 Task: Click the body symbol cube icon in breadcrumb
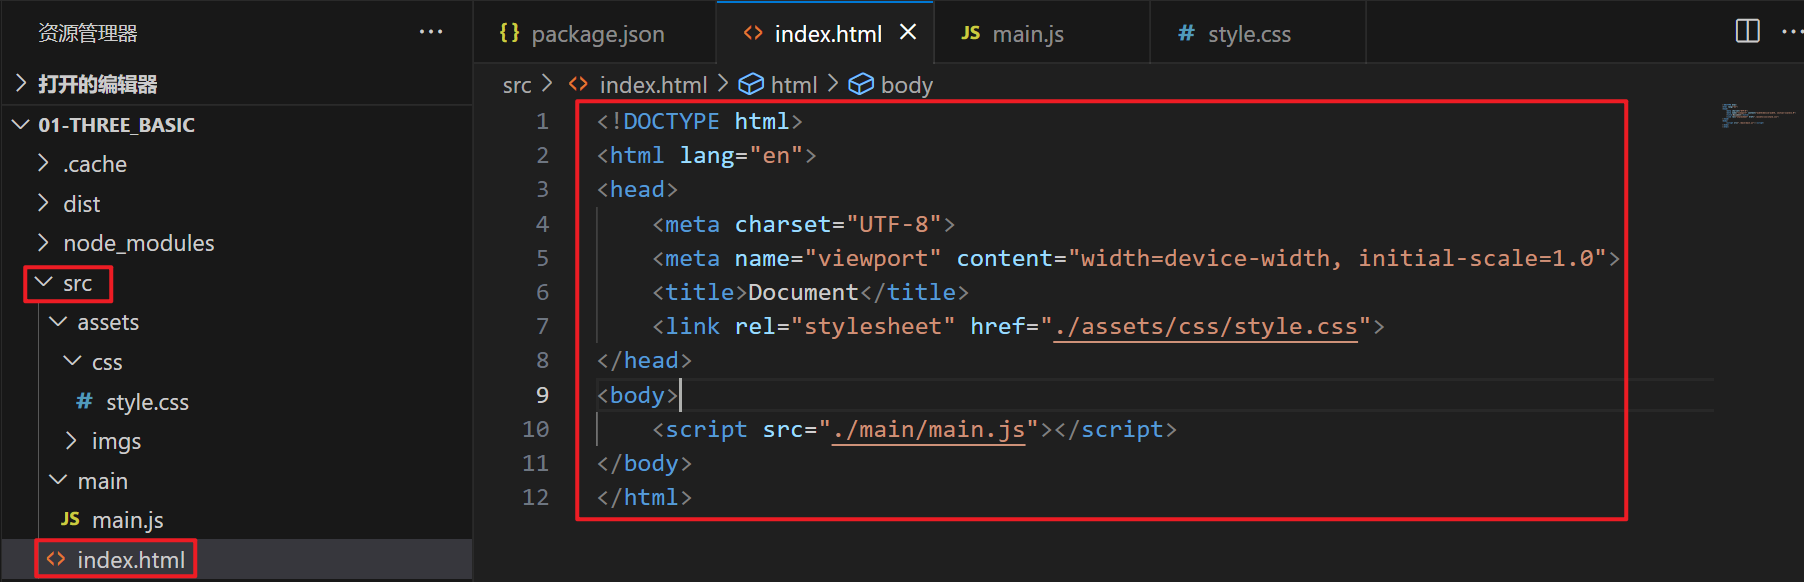coord(861,85)
